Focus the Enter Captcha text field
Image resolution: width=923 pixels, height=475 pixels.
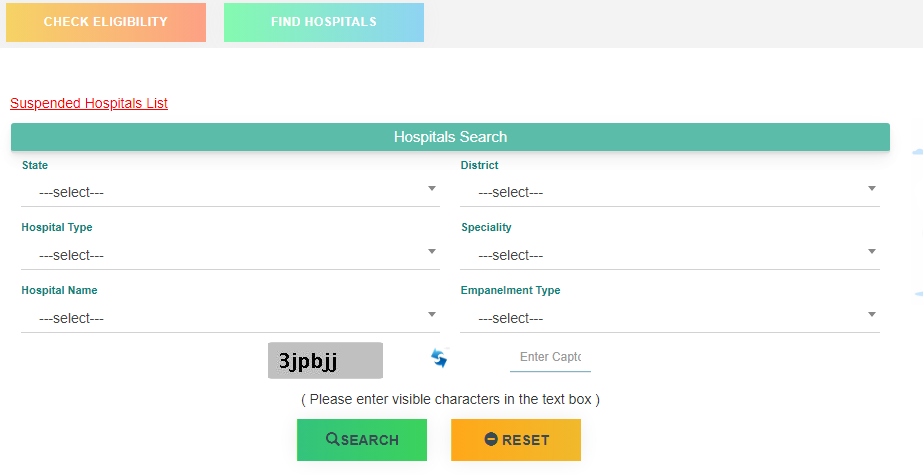pos(550,357)
